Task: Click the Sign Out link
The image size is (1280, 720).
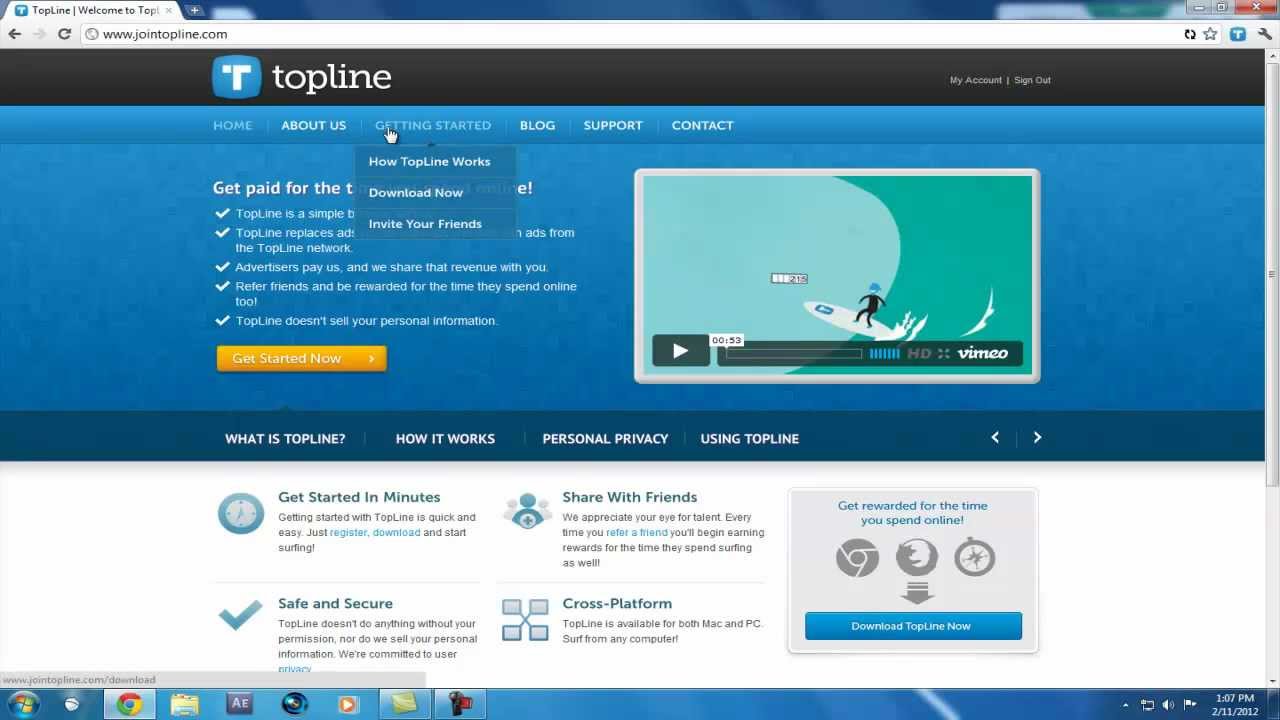Action: pyautogui.click(x=1032, y=80)
